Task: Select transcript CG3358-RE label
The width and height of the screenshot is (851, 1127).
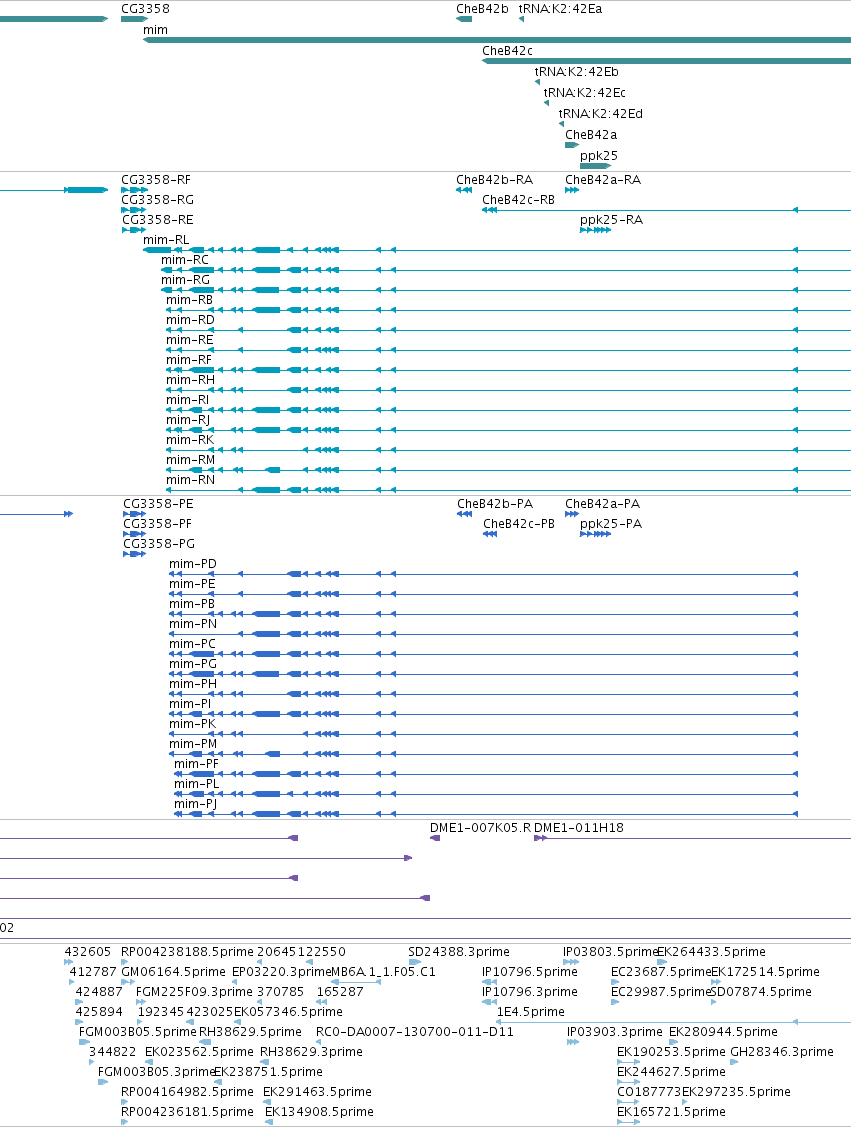Action: point(157,219)
